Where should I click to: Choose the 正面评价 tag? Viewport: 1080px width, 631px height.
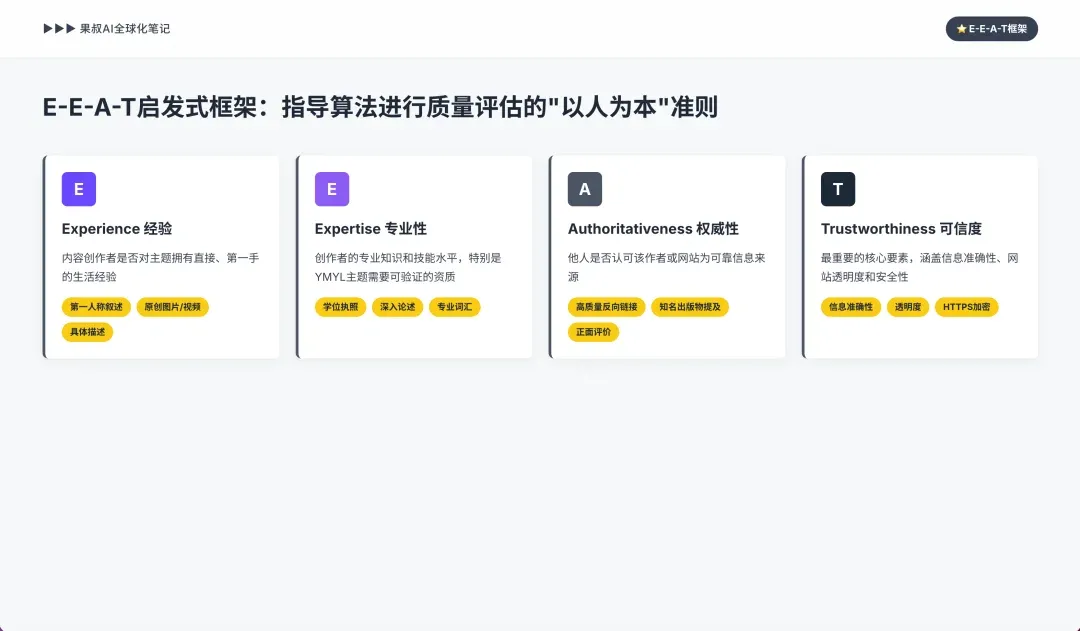click(594, 332)
